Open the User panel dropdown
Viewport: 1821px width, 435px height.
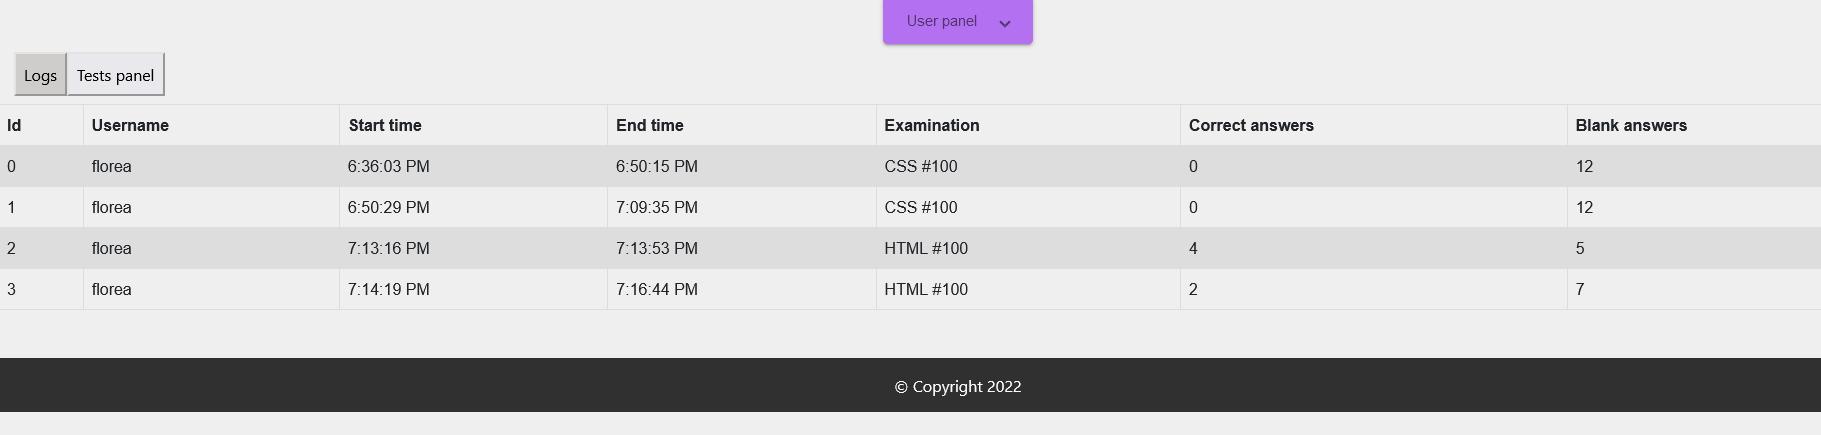958,21
